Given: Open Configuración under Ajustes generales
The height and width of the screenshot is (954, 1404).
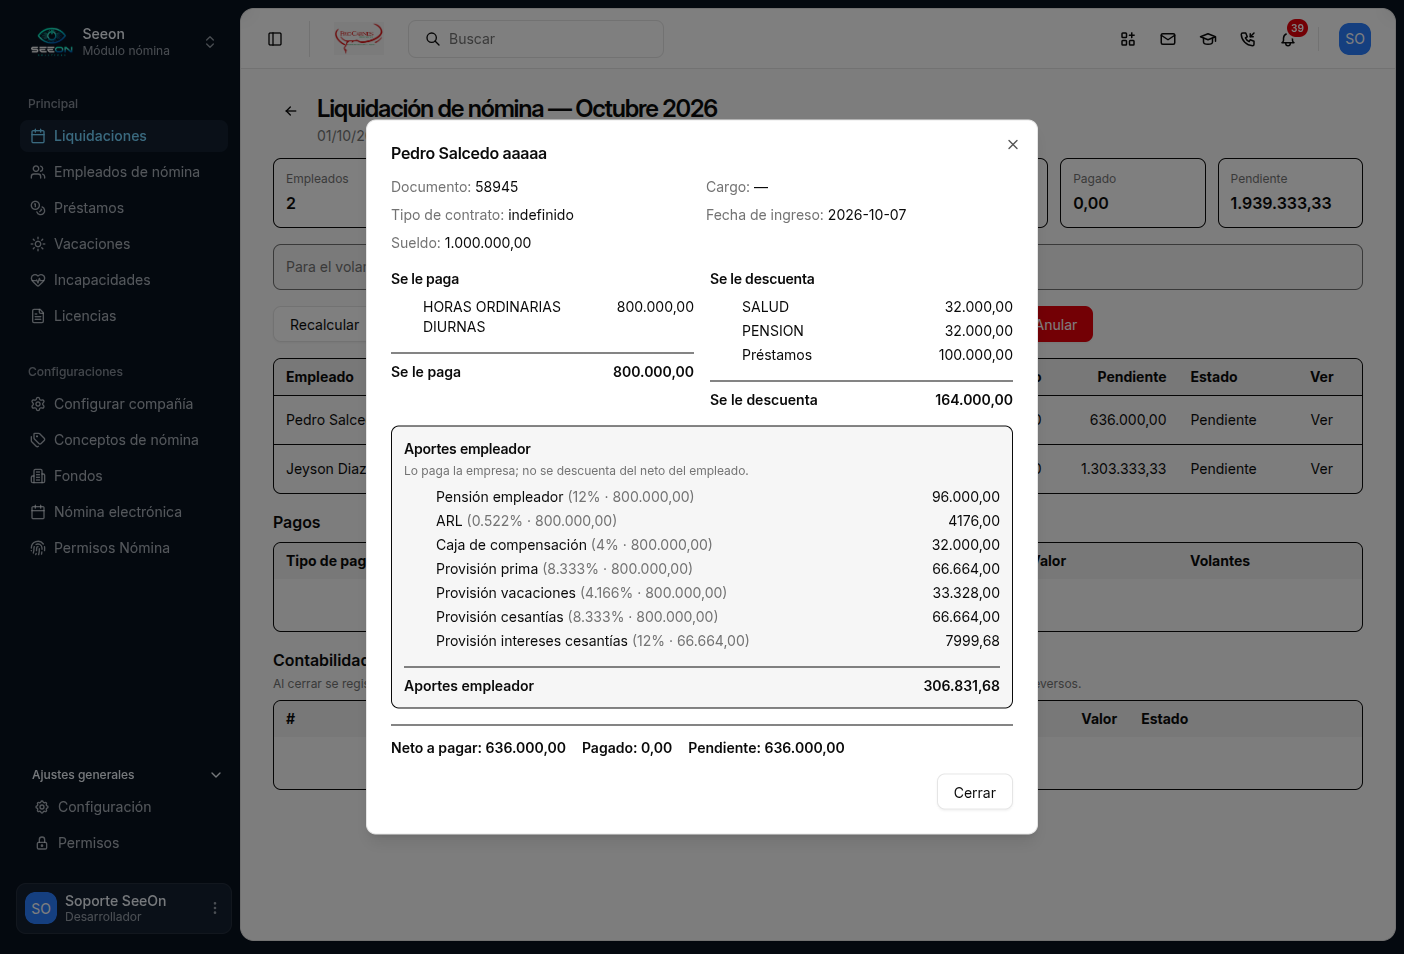Looking at the screenshot, I should [126, 807].
